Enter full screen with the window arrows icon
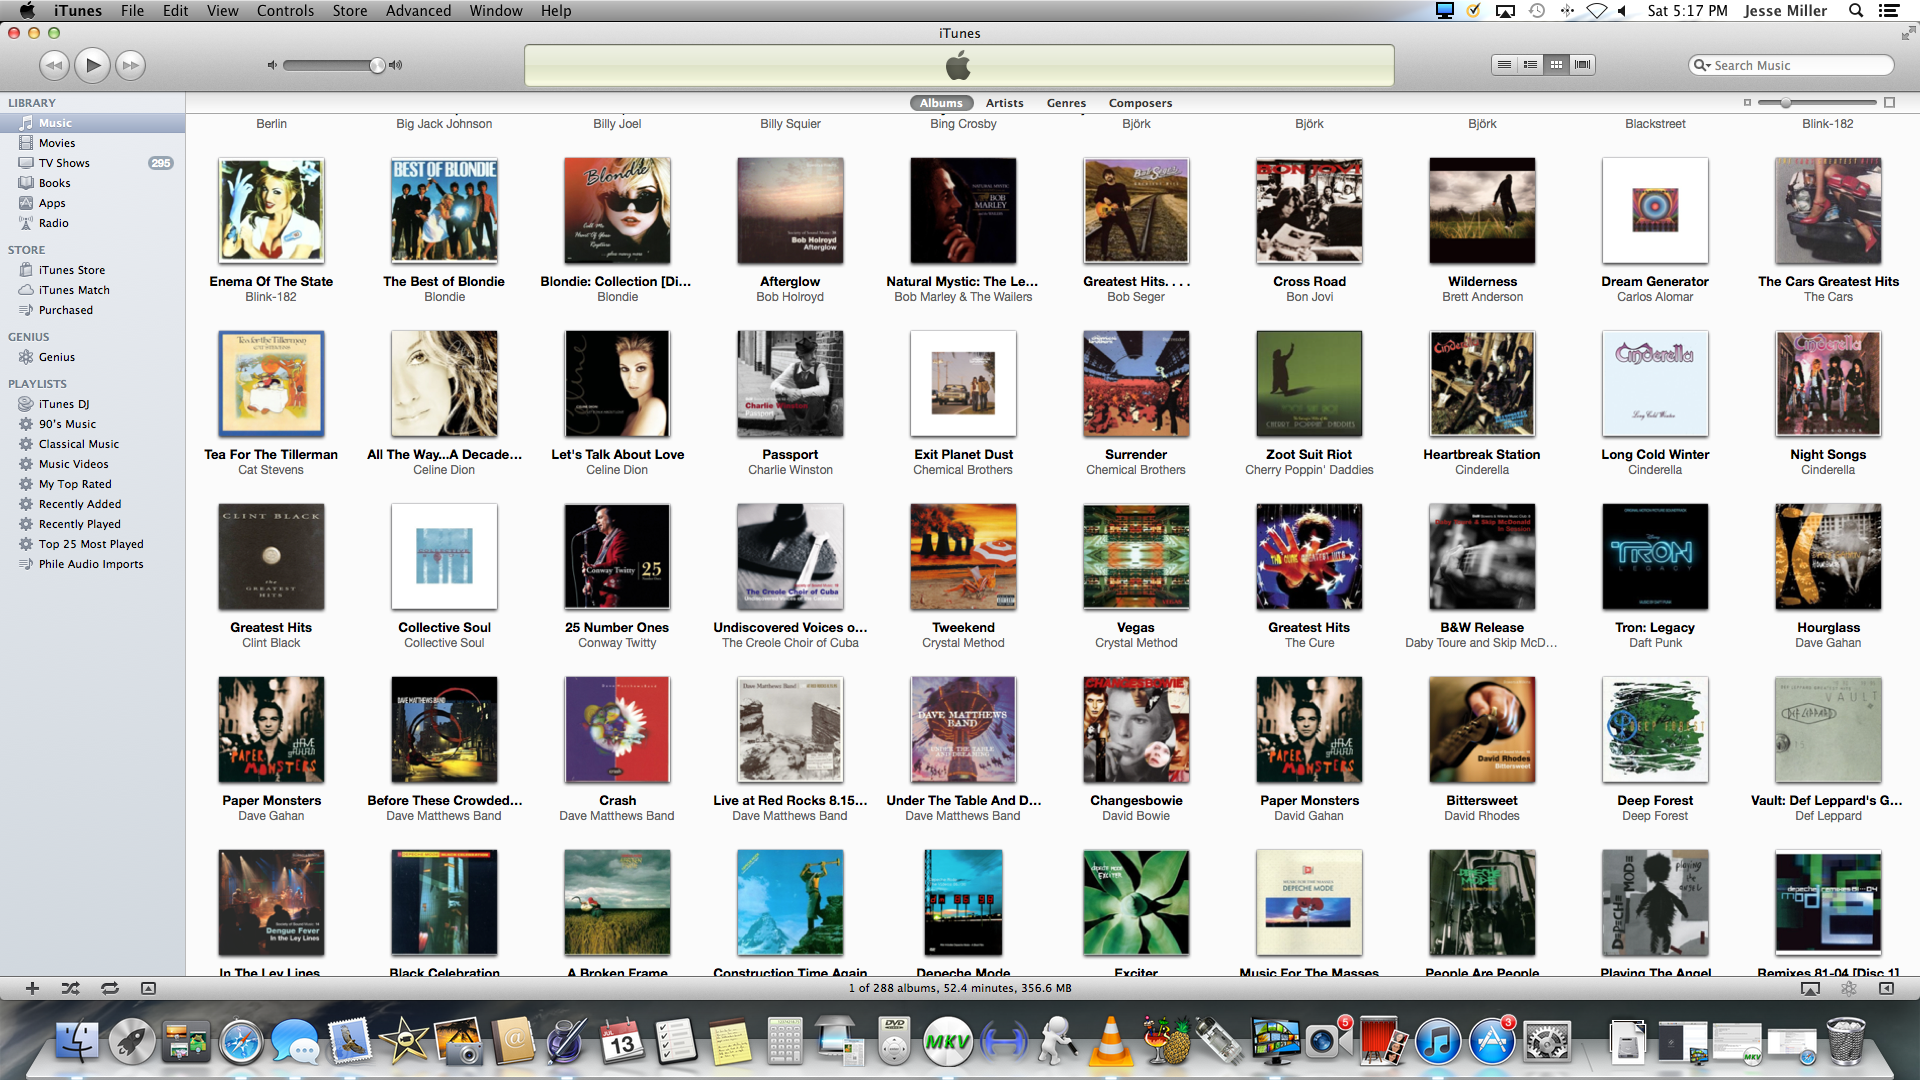 click(1908, 33)
